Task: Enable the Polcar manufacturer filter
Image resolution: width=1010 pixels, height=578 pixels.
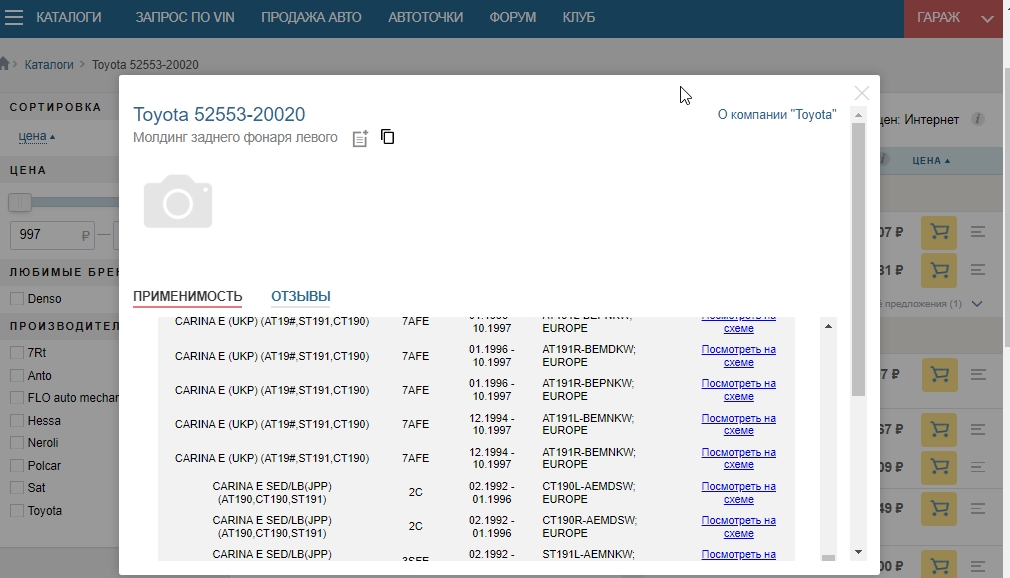Action: coord(17,466)
